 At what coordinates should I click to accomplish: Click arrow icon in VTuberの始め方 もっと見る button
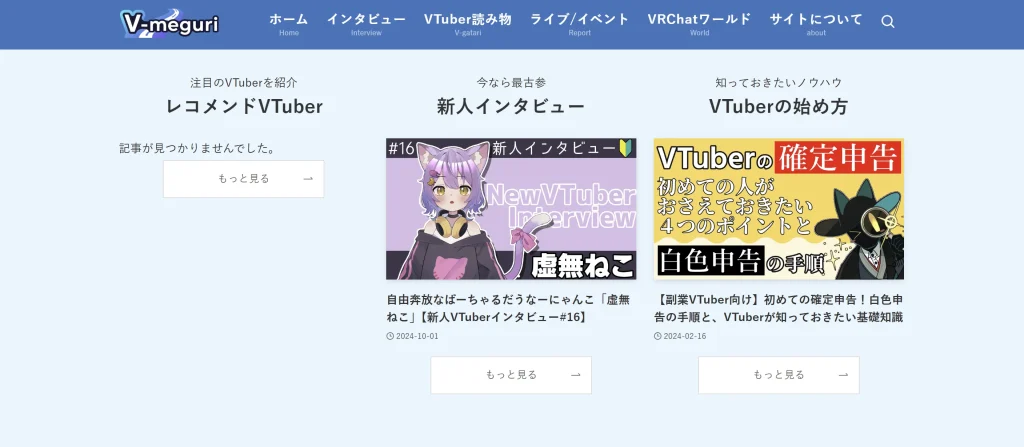pos(844,375)
